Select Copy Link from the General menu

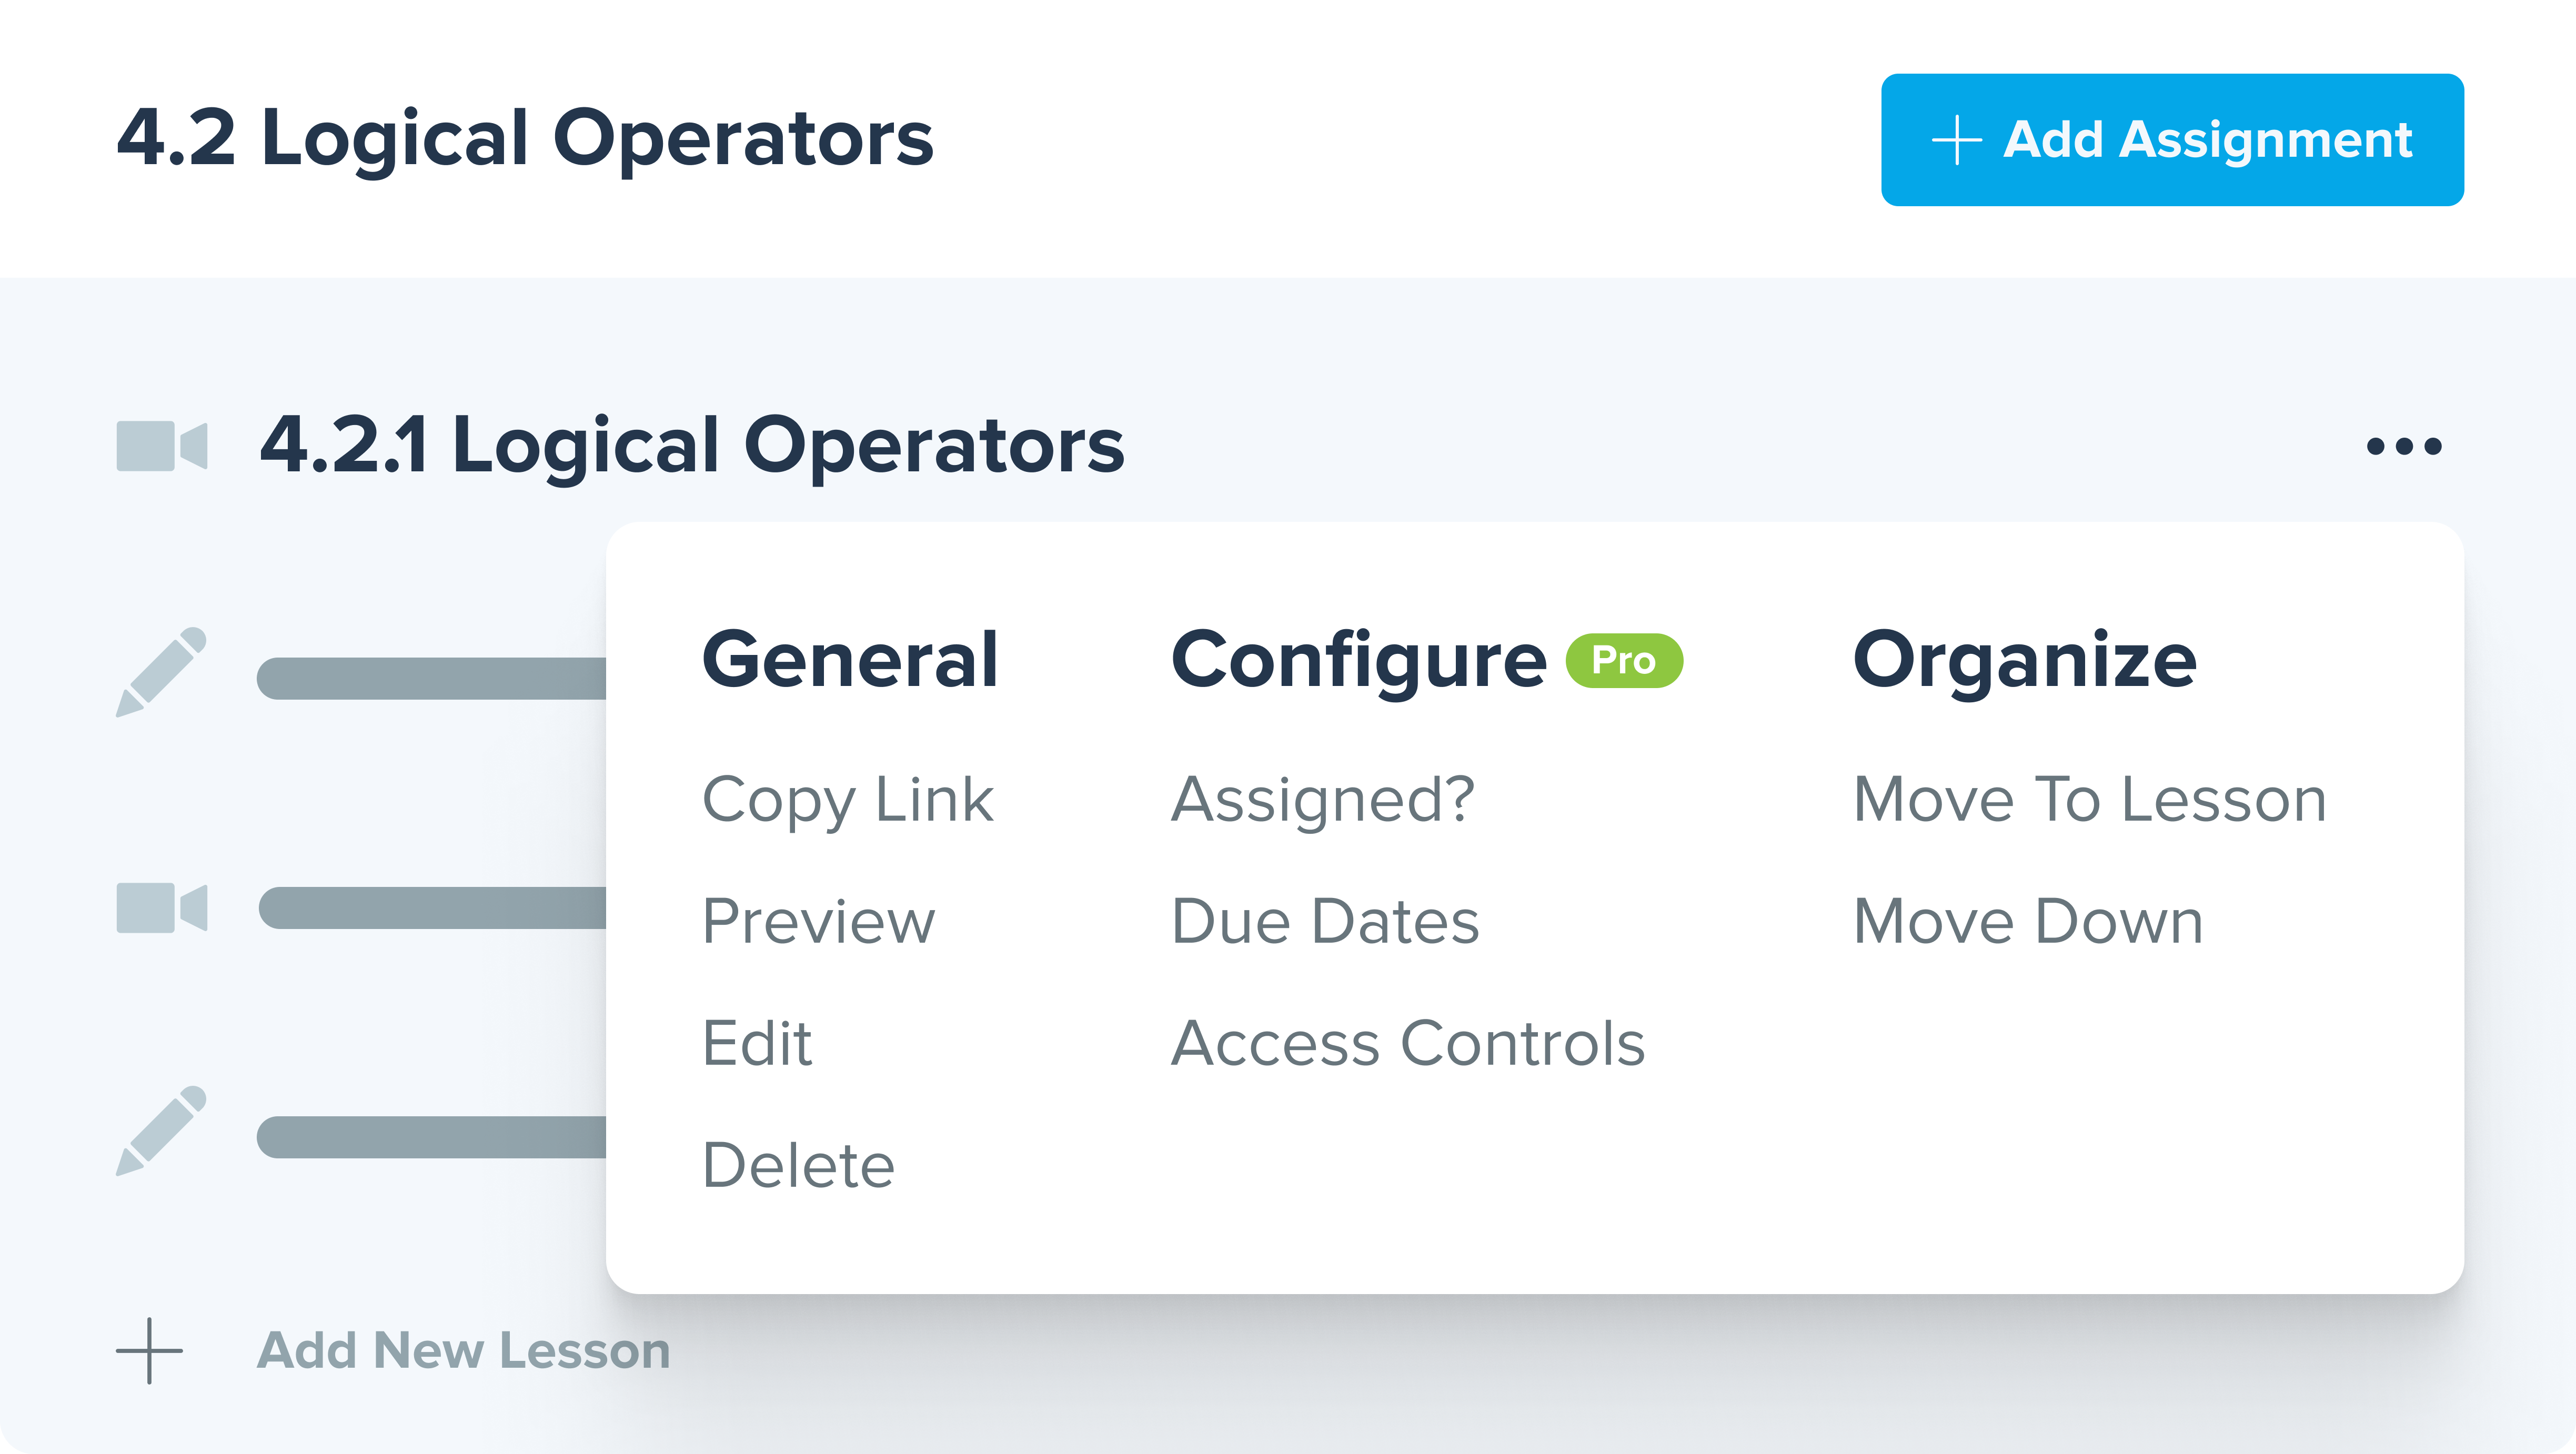(847, 800)
